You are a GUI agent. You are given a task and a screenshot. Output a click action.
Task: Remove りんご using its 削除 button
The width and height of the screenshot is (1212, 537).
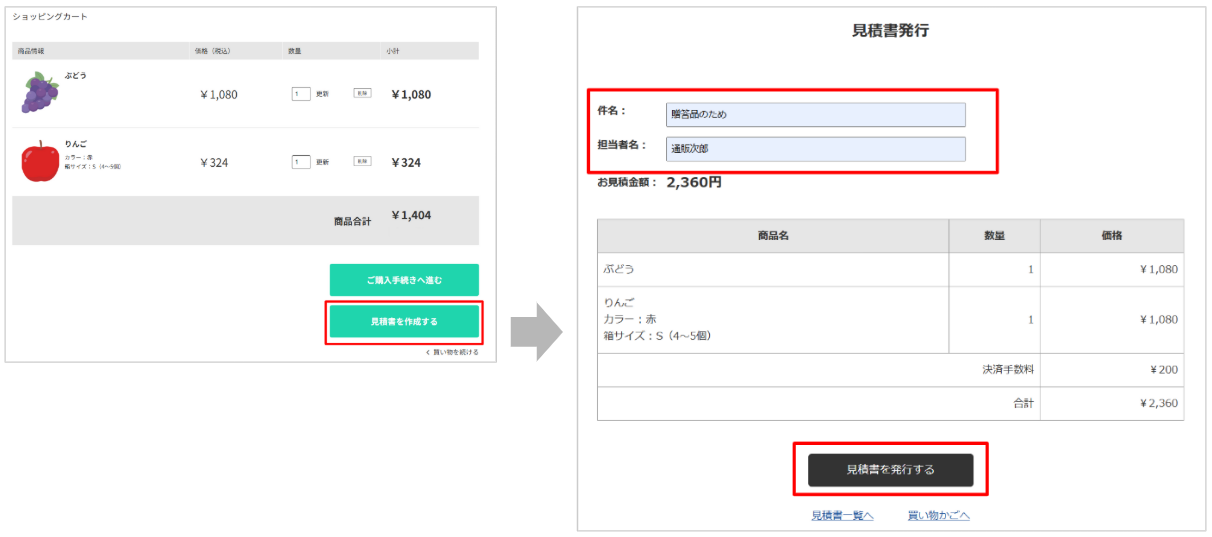(x=362, y=161)
